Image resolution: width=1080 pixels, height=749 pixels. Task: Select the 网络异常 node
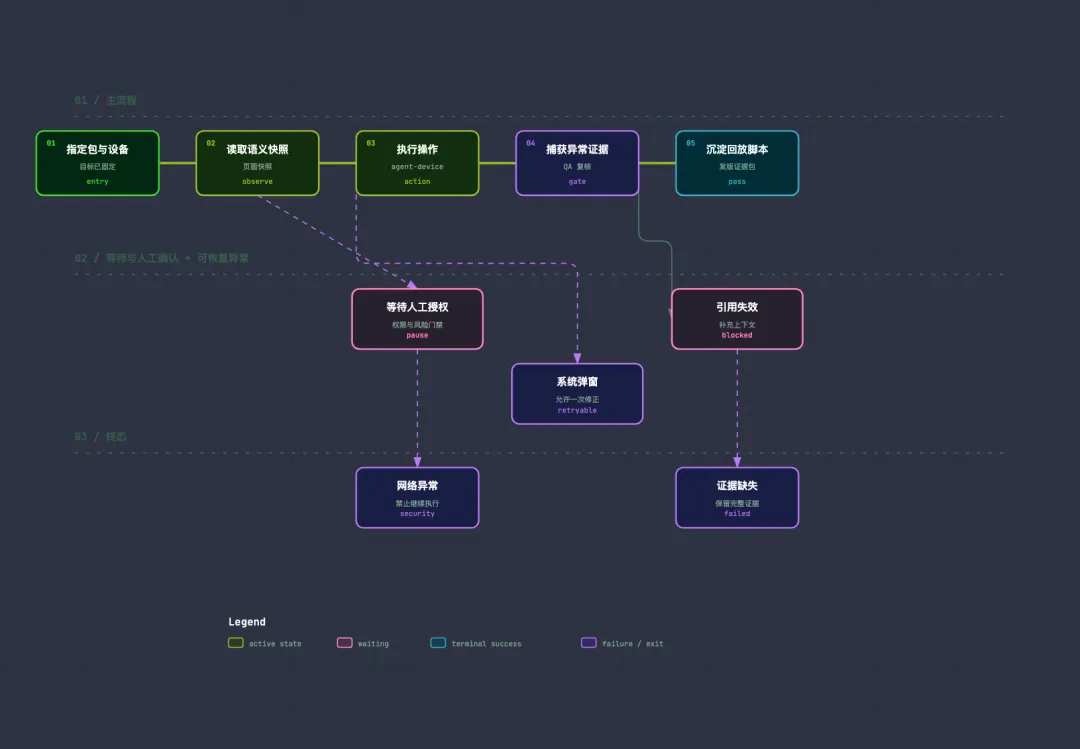tap(417, 497)
